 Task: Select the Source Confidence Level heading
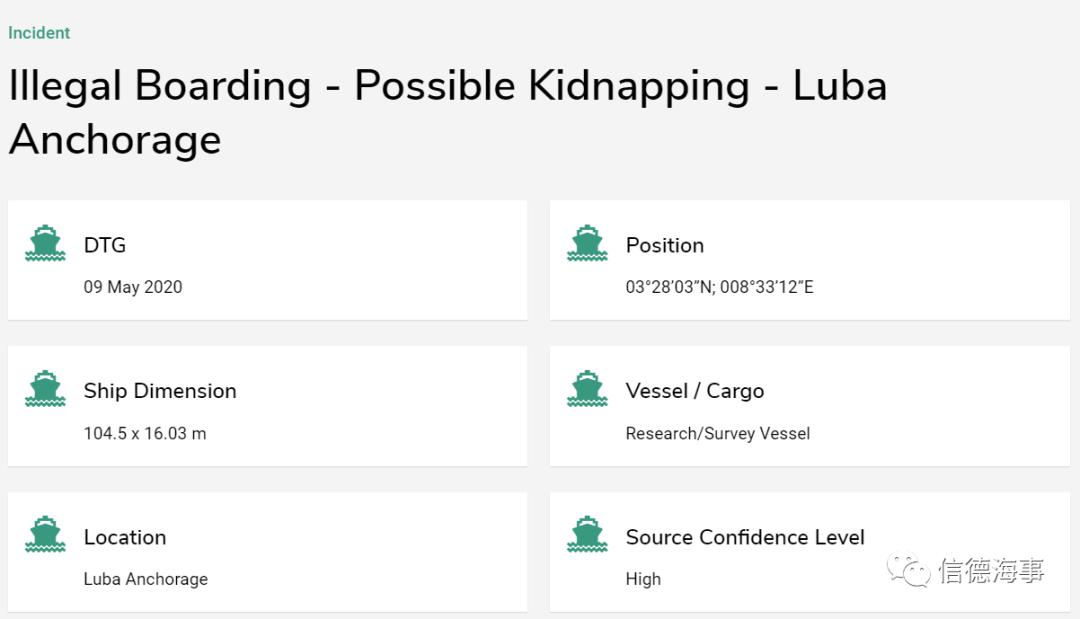[745, 537]
